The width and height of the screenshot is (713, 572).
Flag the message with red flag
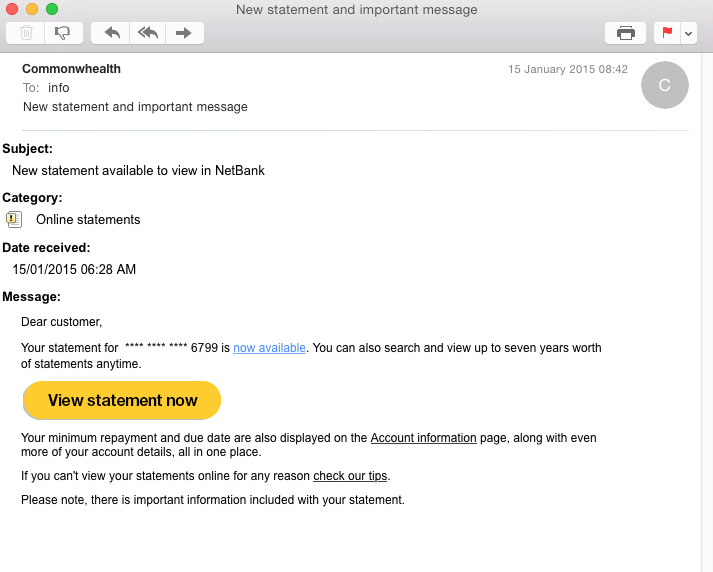tap(667, 33)
